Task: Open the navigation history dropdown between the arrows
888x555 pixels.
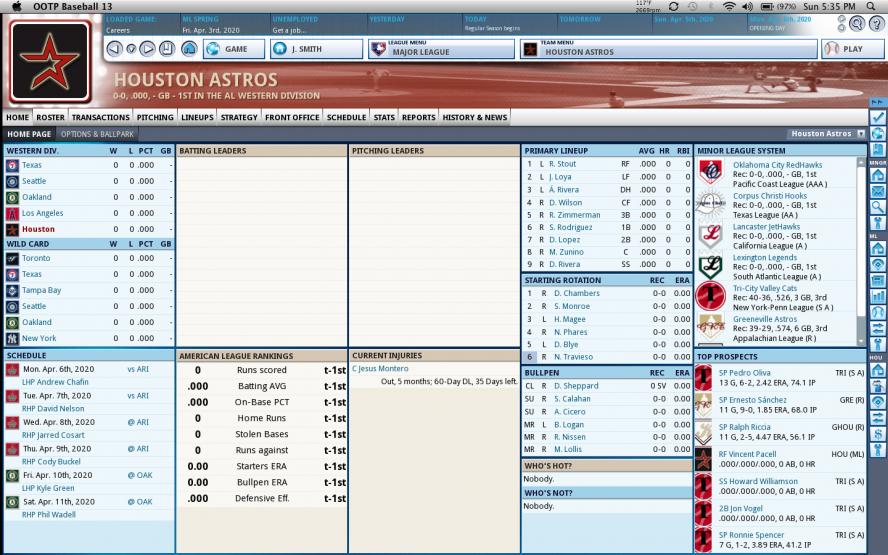Action: 131,49
